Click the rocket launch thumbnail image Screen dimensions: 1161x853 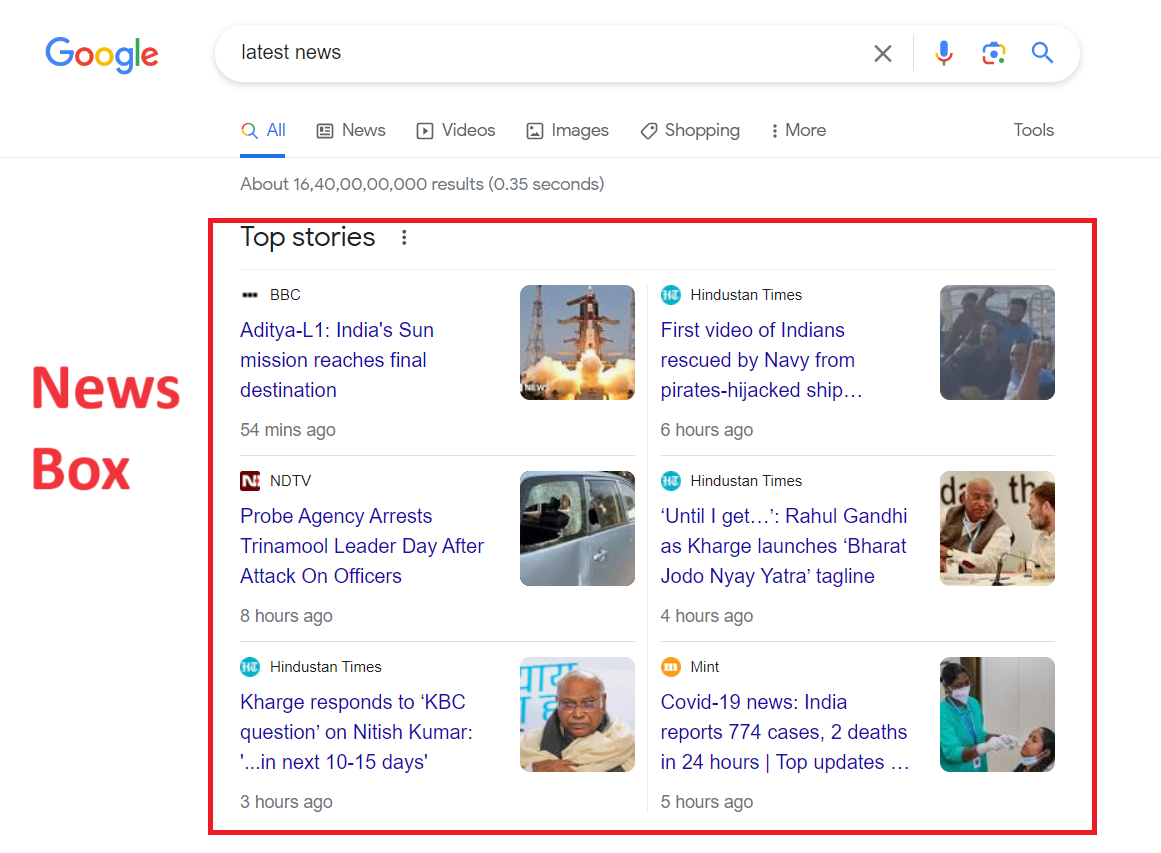577,342
